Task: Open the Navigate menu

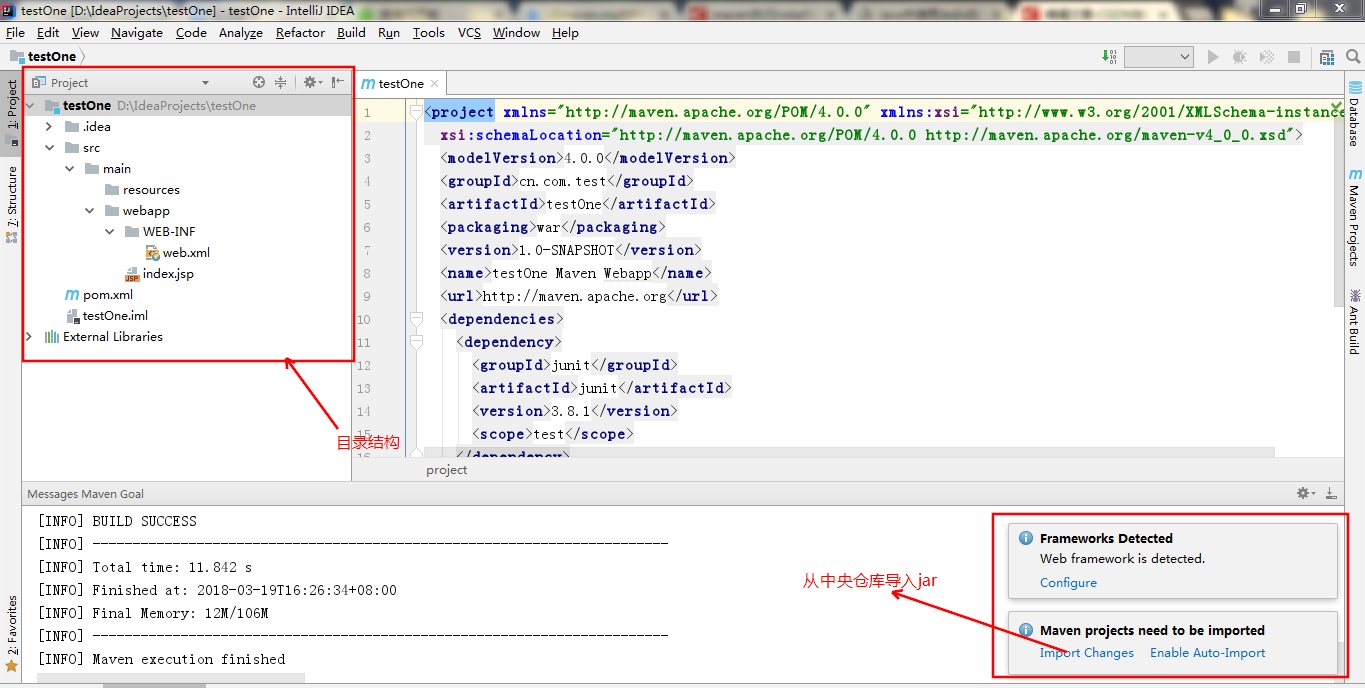Action: click(x=137, y=32)
